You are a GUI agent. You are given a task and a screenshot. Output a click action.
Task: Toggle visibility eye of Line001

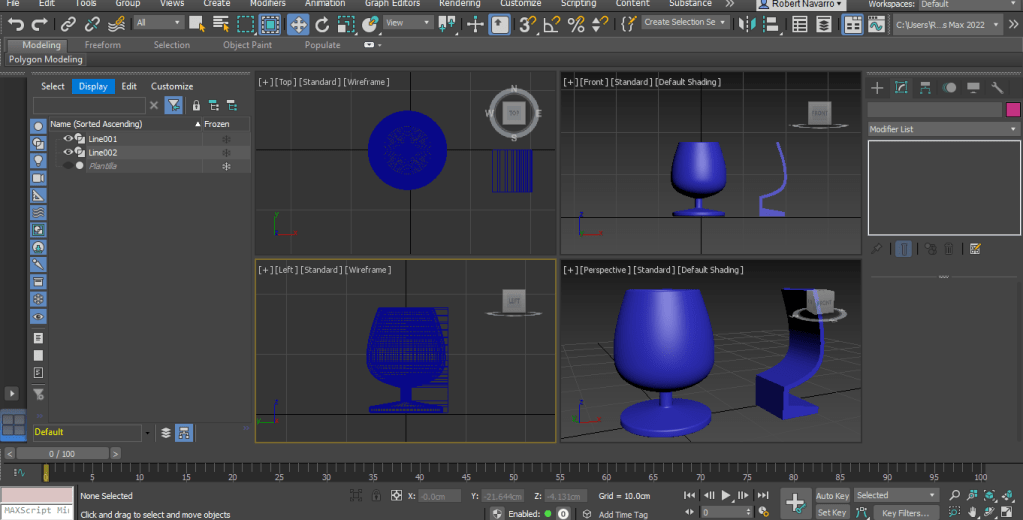(x=68, y=139)
